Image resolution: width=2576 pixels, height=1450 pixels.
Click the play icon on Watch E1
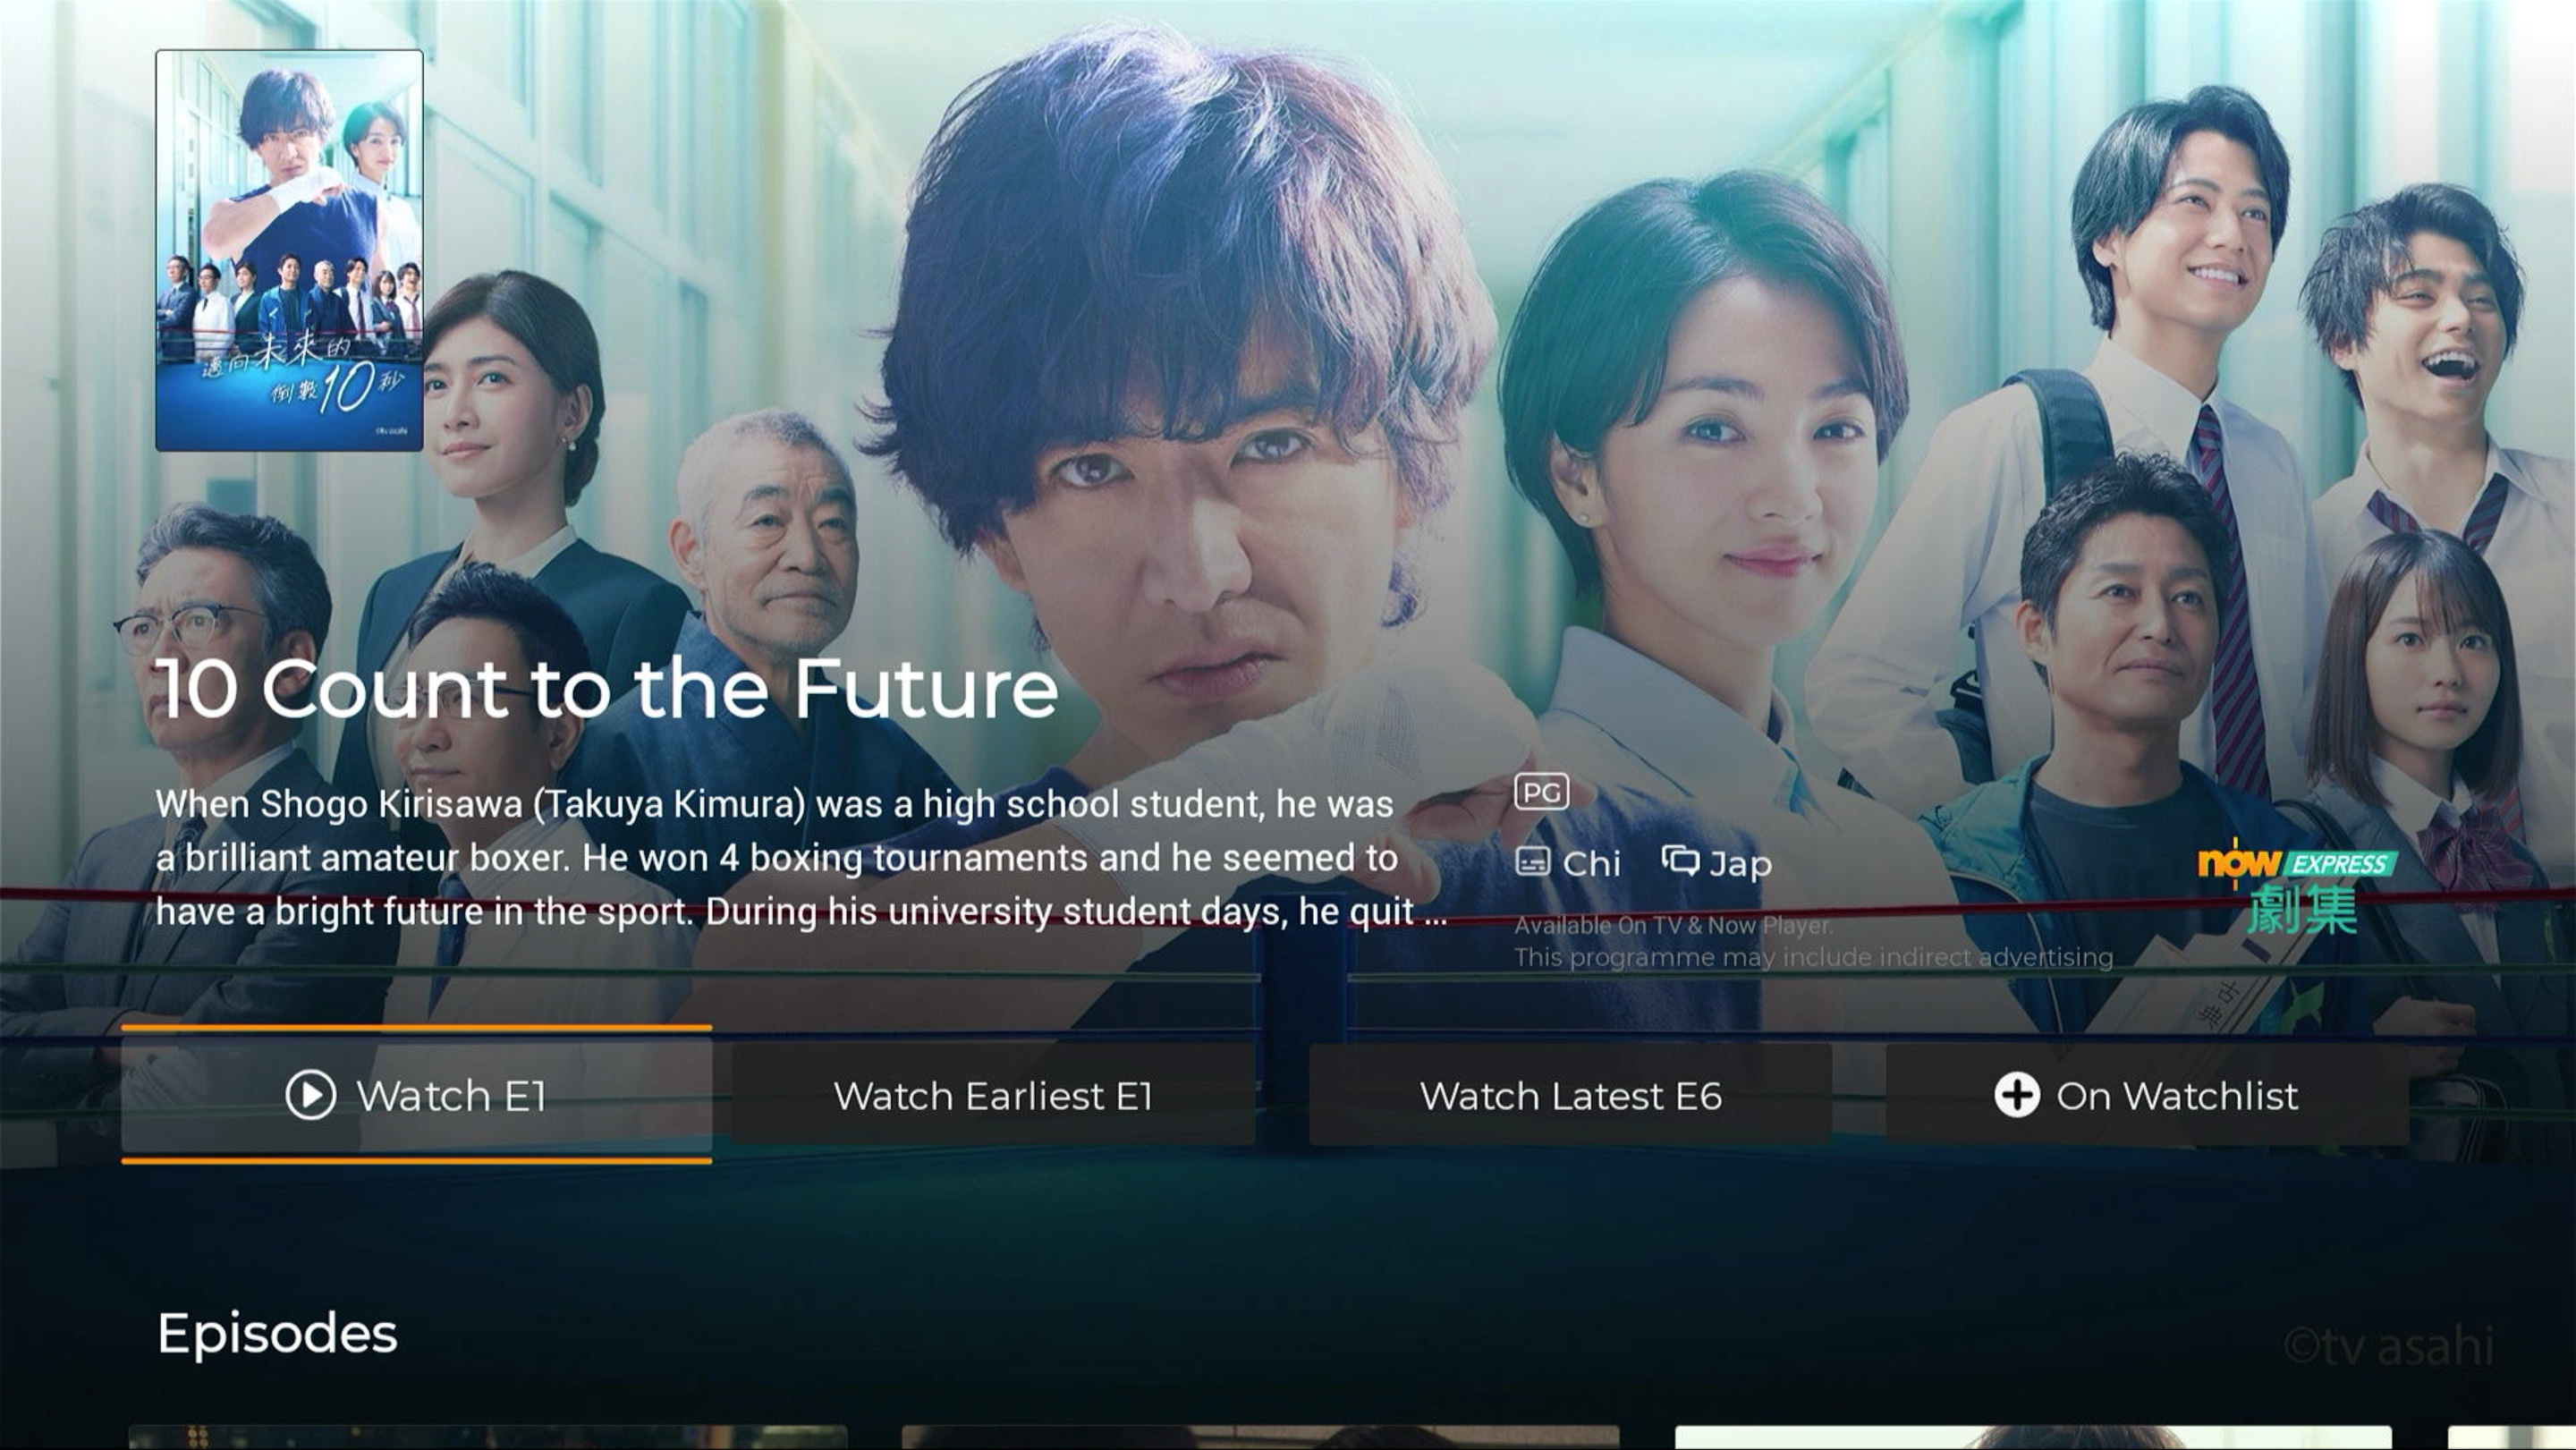point(310,1095)
